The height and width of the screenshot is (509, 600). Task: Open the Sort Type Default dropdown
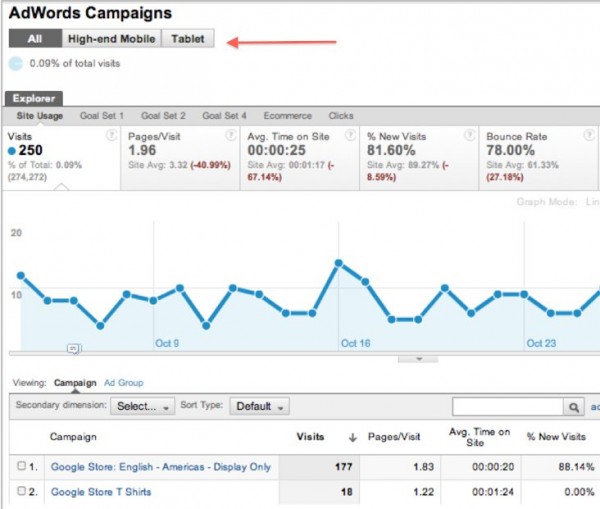point(259,406)
